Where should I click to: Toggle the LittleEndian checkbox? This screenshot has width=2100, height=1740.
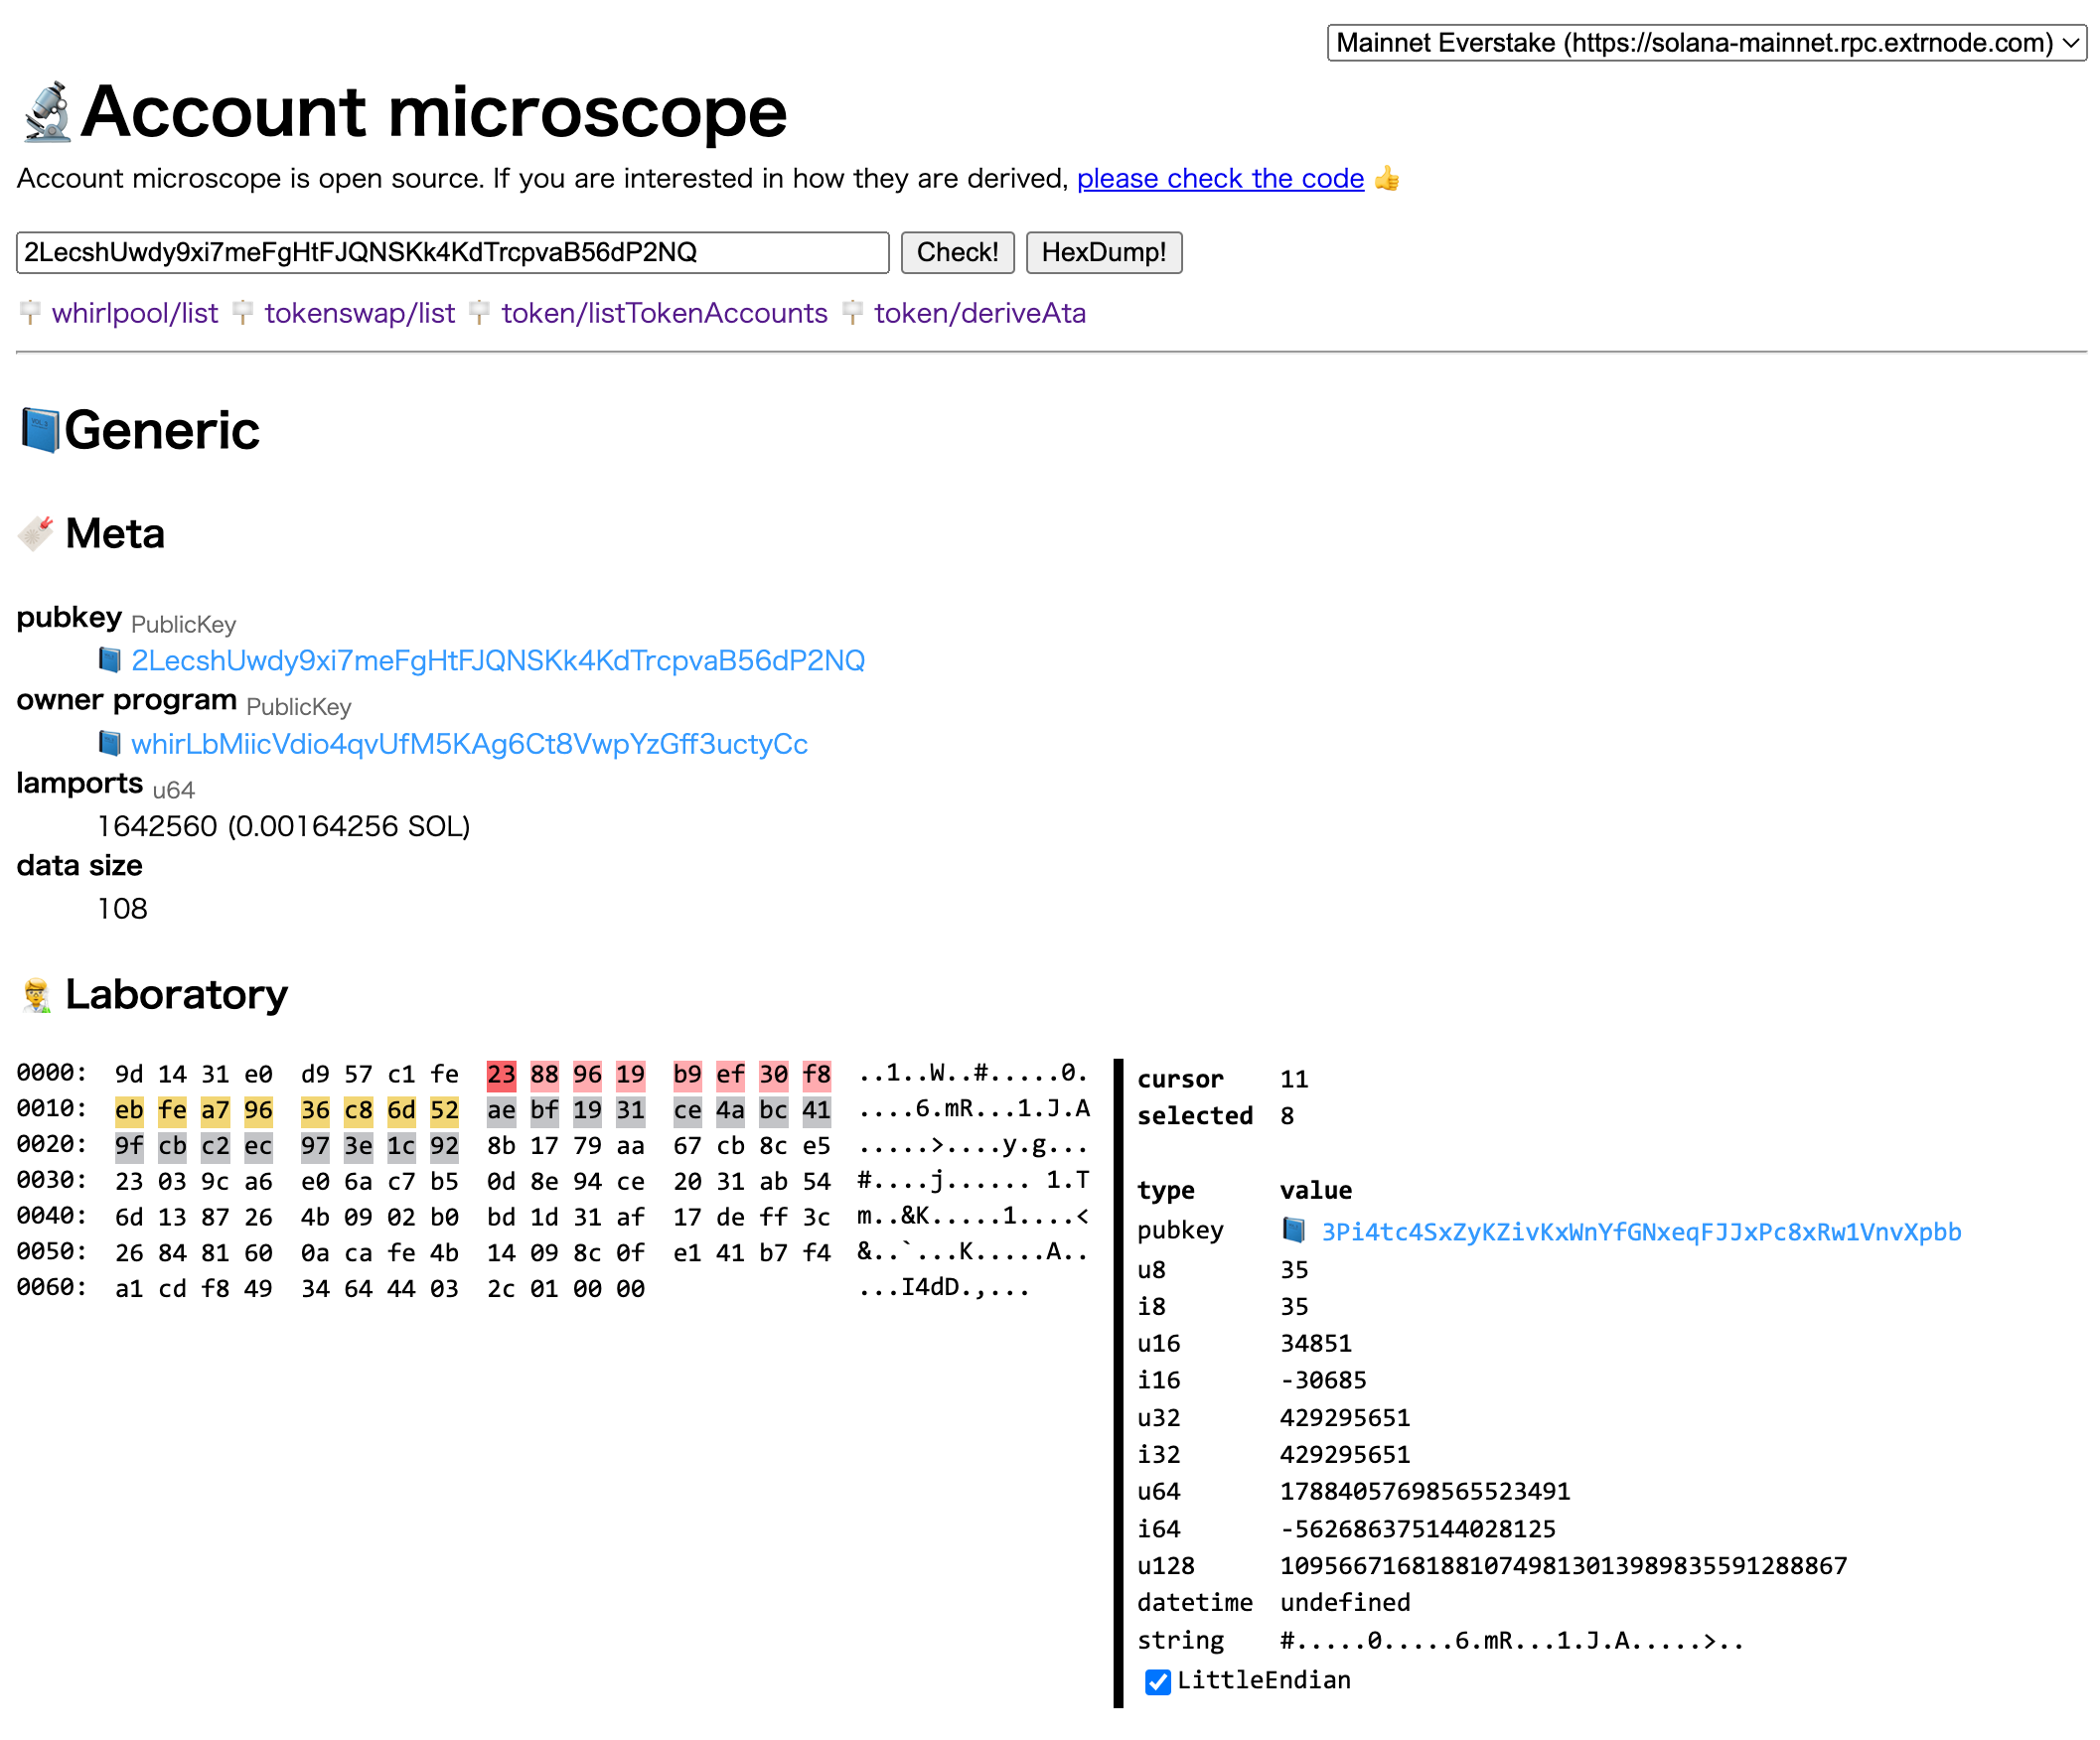(x=1157, y=1682)
